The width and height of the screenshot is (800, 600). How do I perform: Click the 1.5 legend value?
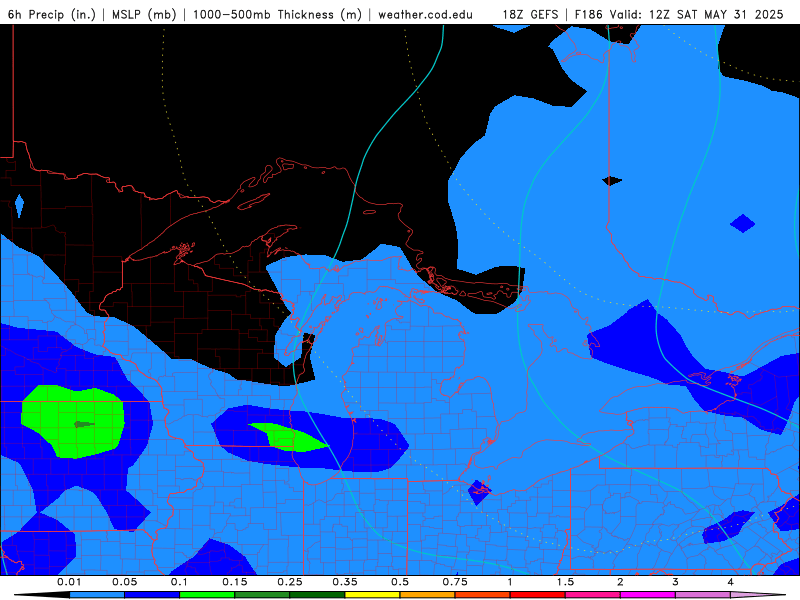coord(565,582)
